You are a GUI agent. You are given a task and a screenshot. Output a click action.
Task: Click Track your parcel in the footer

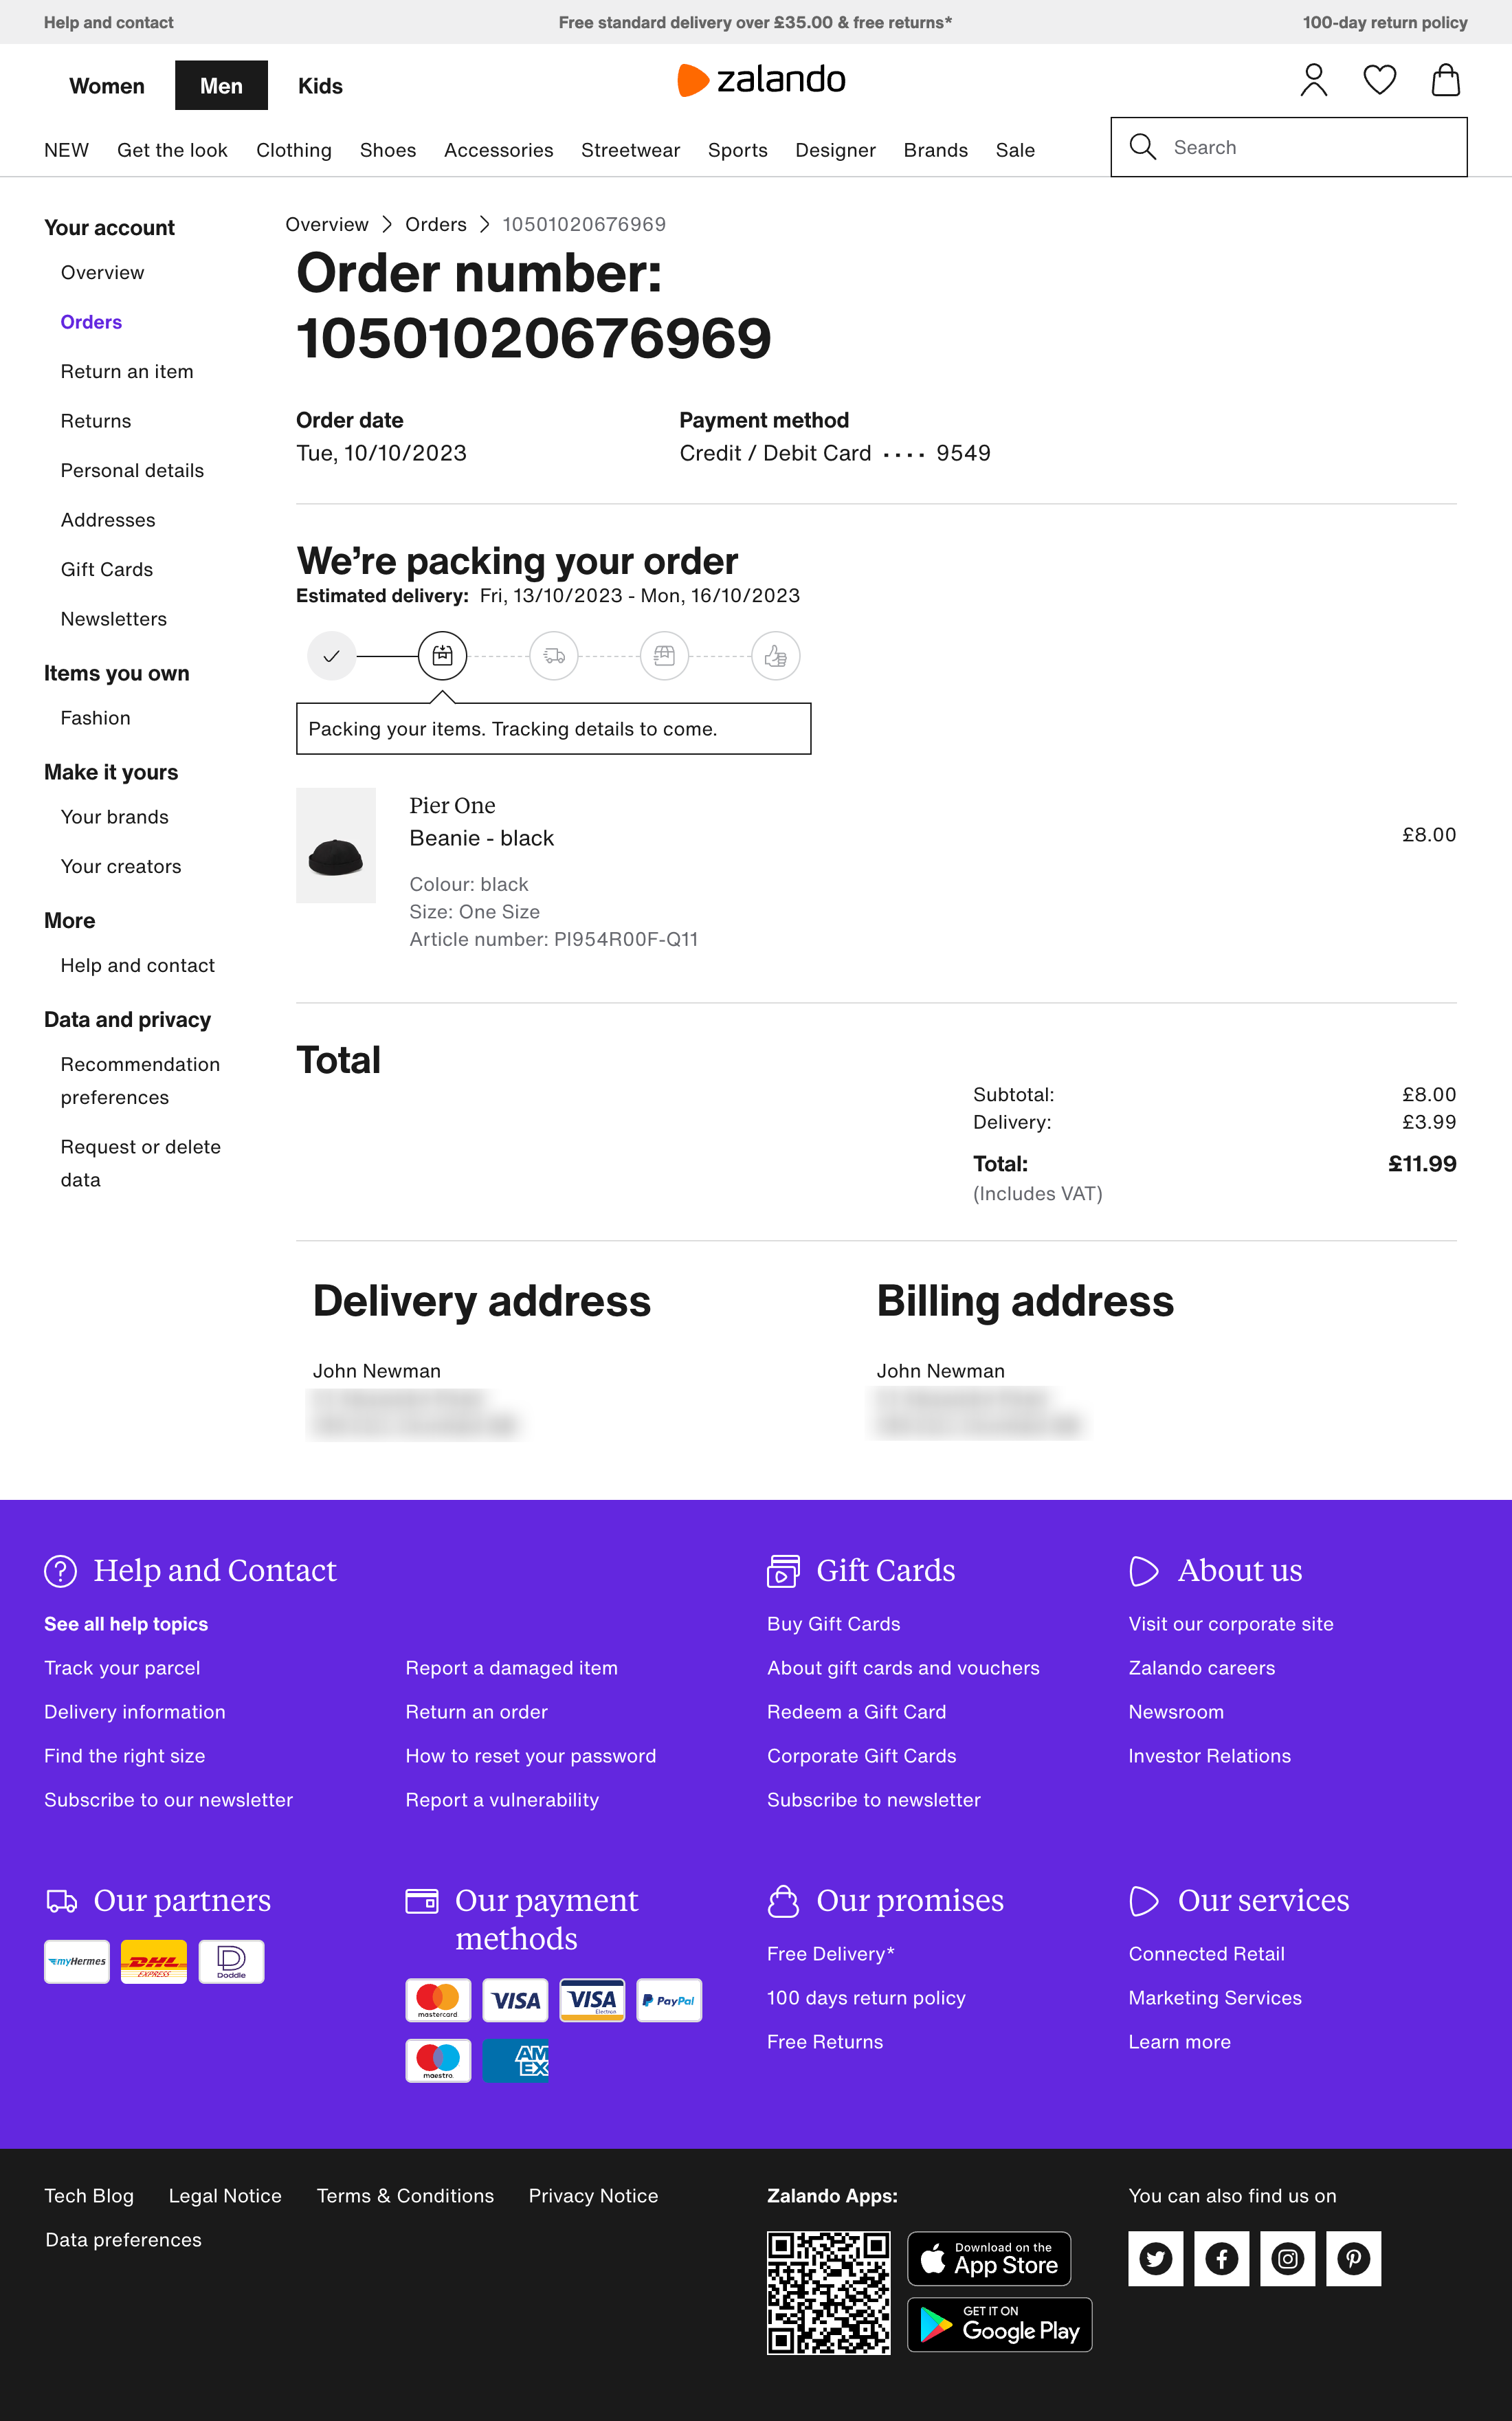click(121, 1668)
